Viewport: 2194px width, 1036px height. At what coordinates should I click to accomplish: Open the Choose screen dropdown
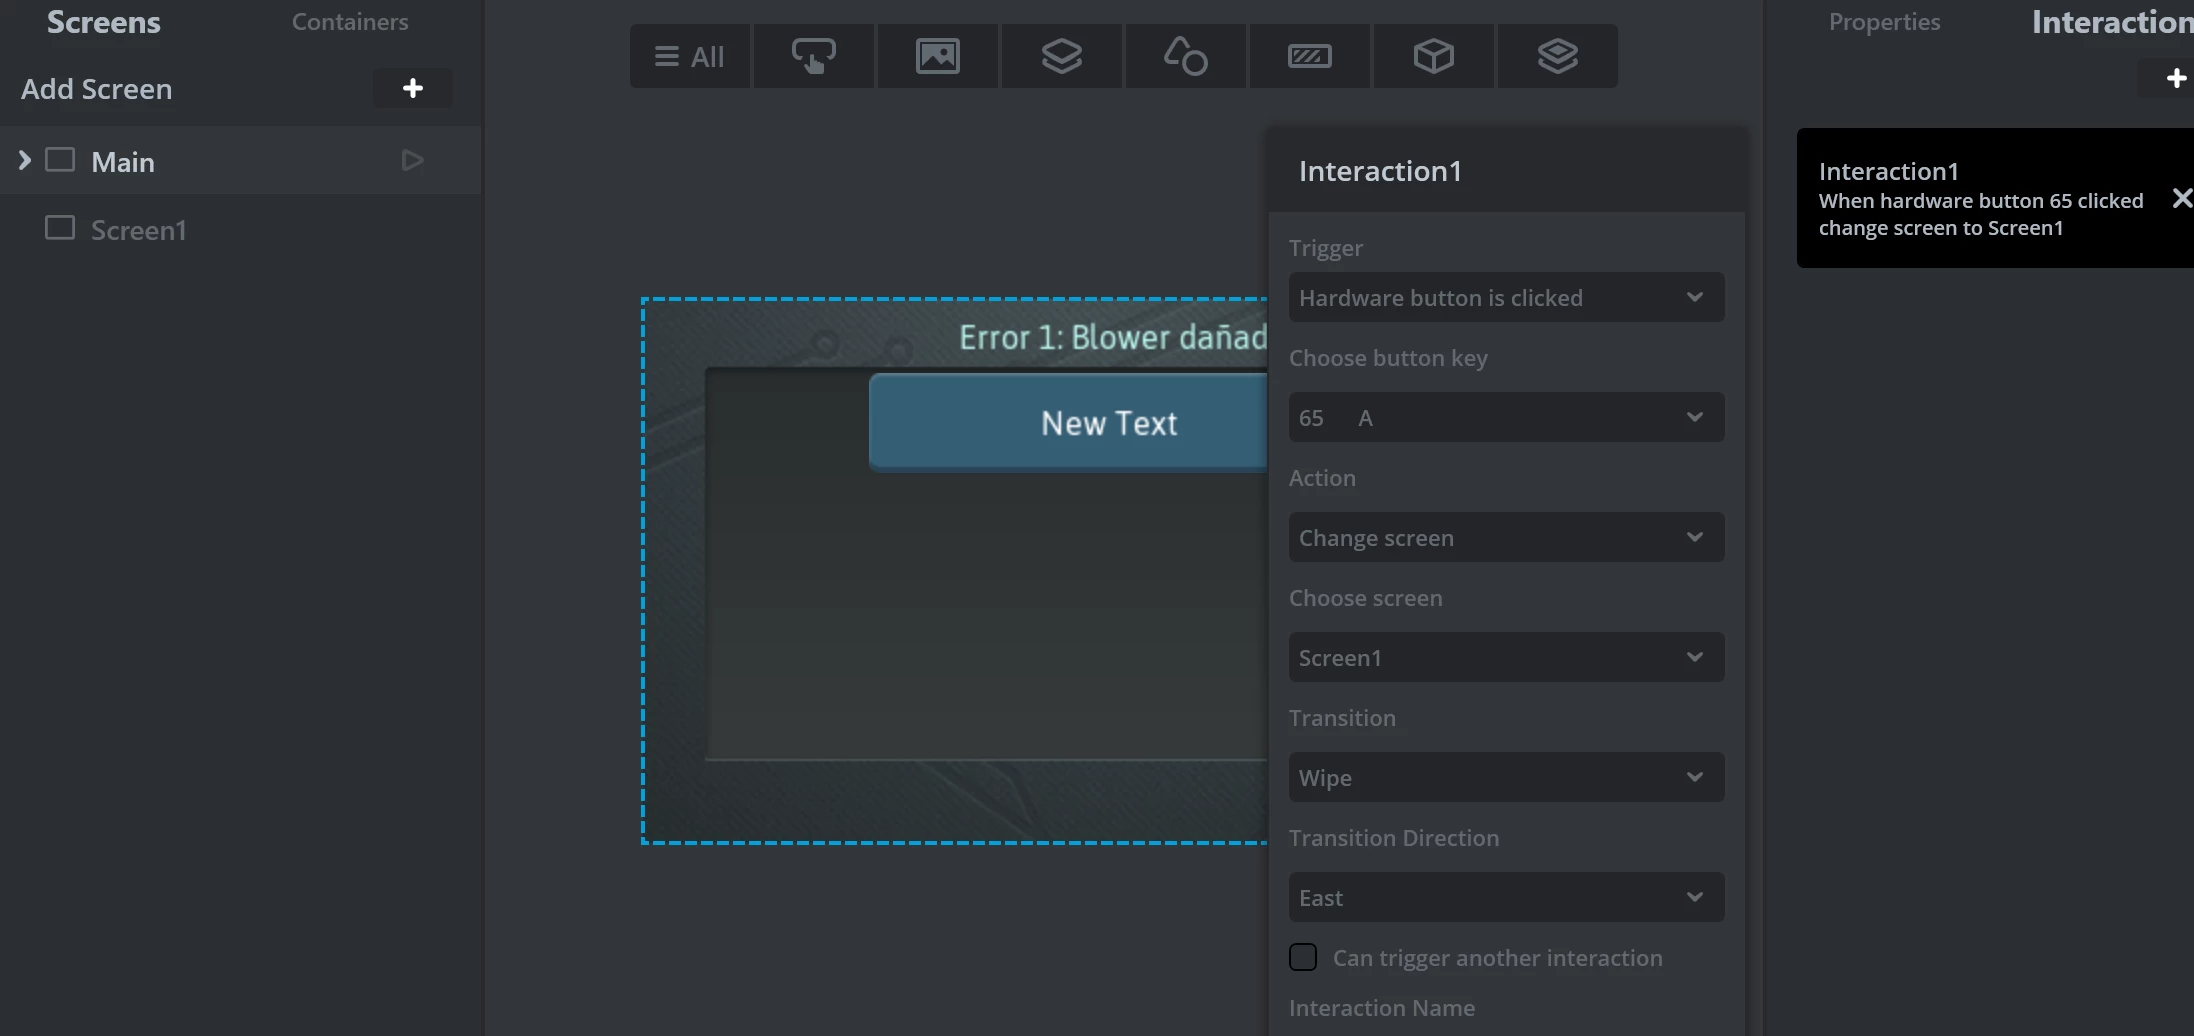(1506, 657)
